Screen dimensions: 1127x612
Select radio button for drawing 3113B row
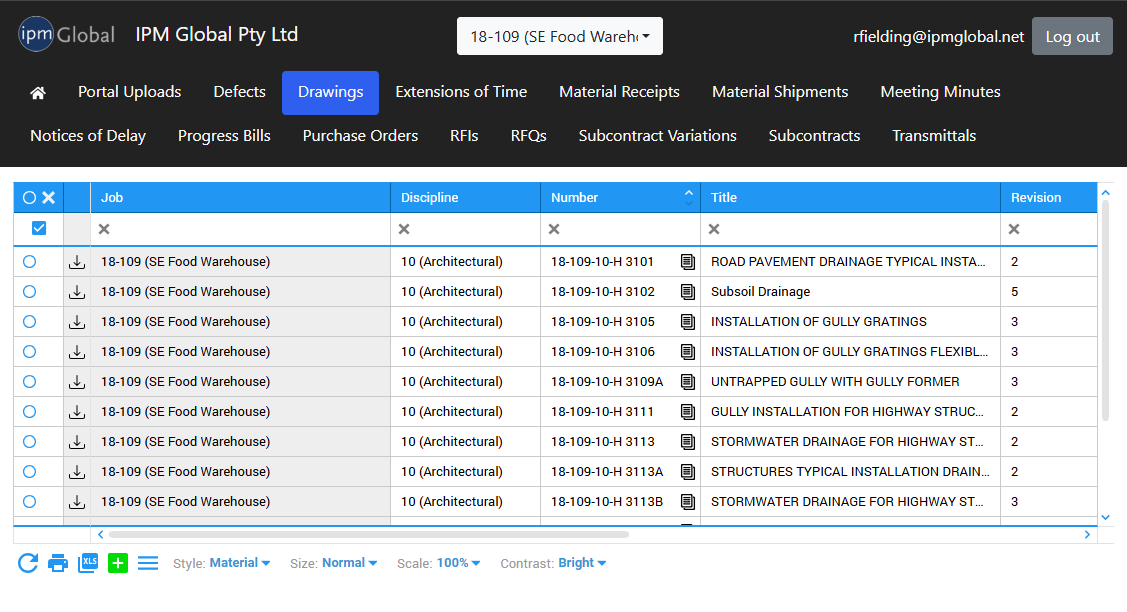coord(29,502)
